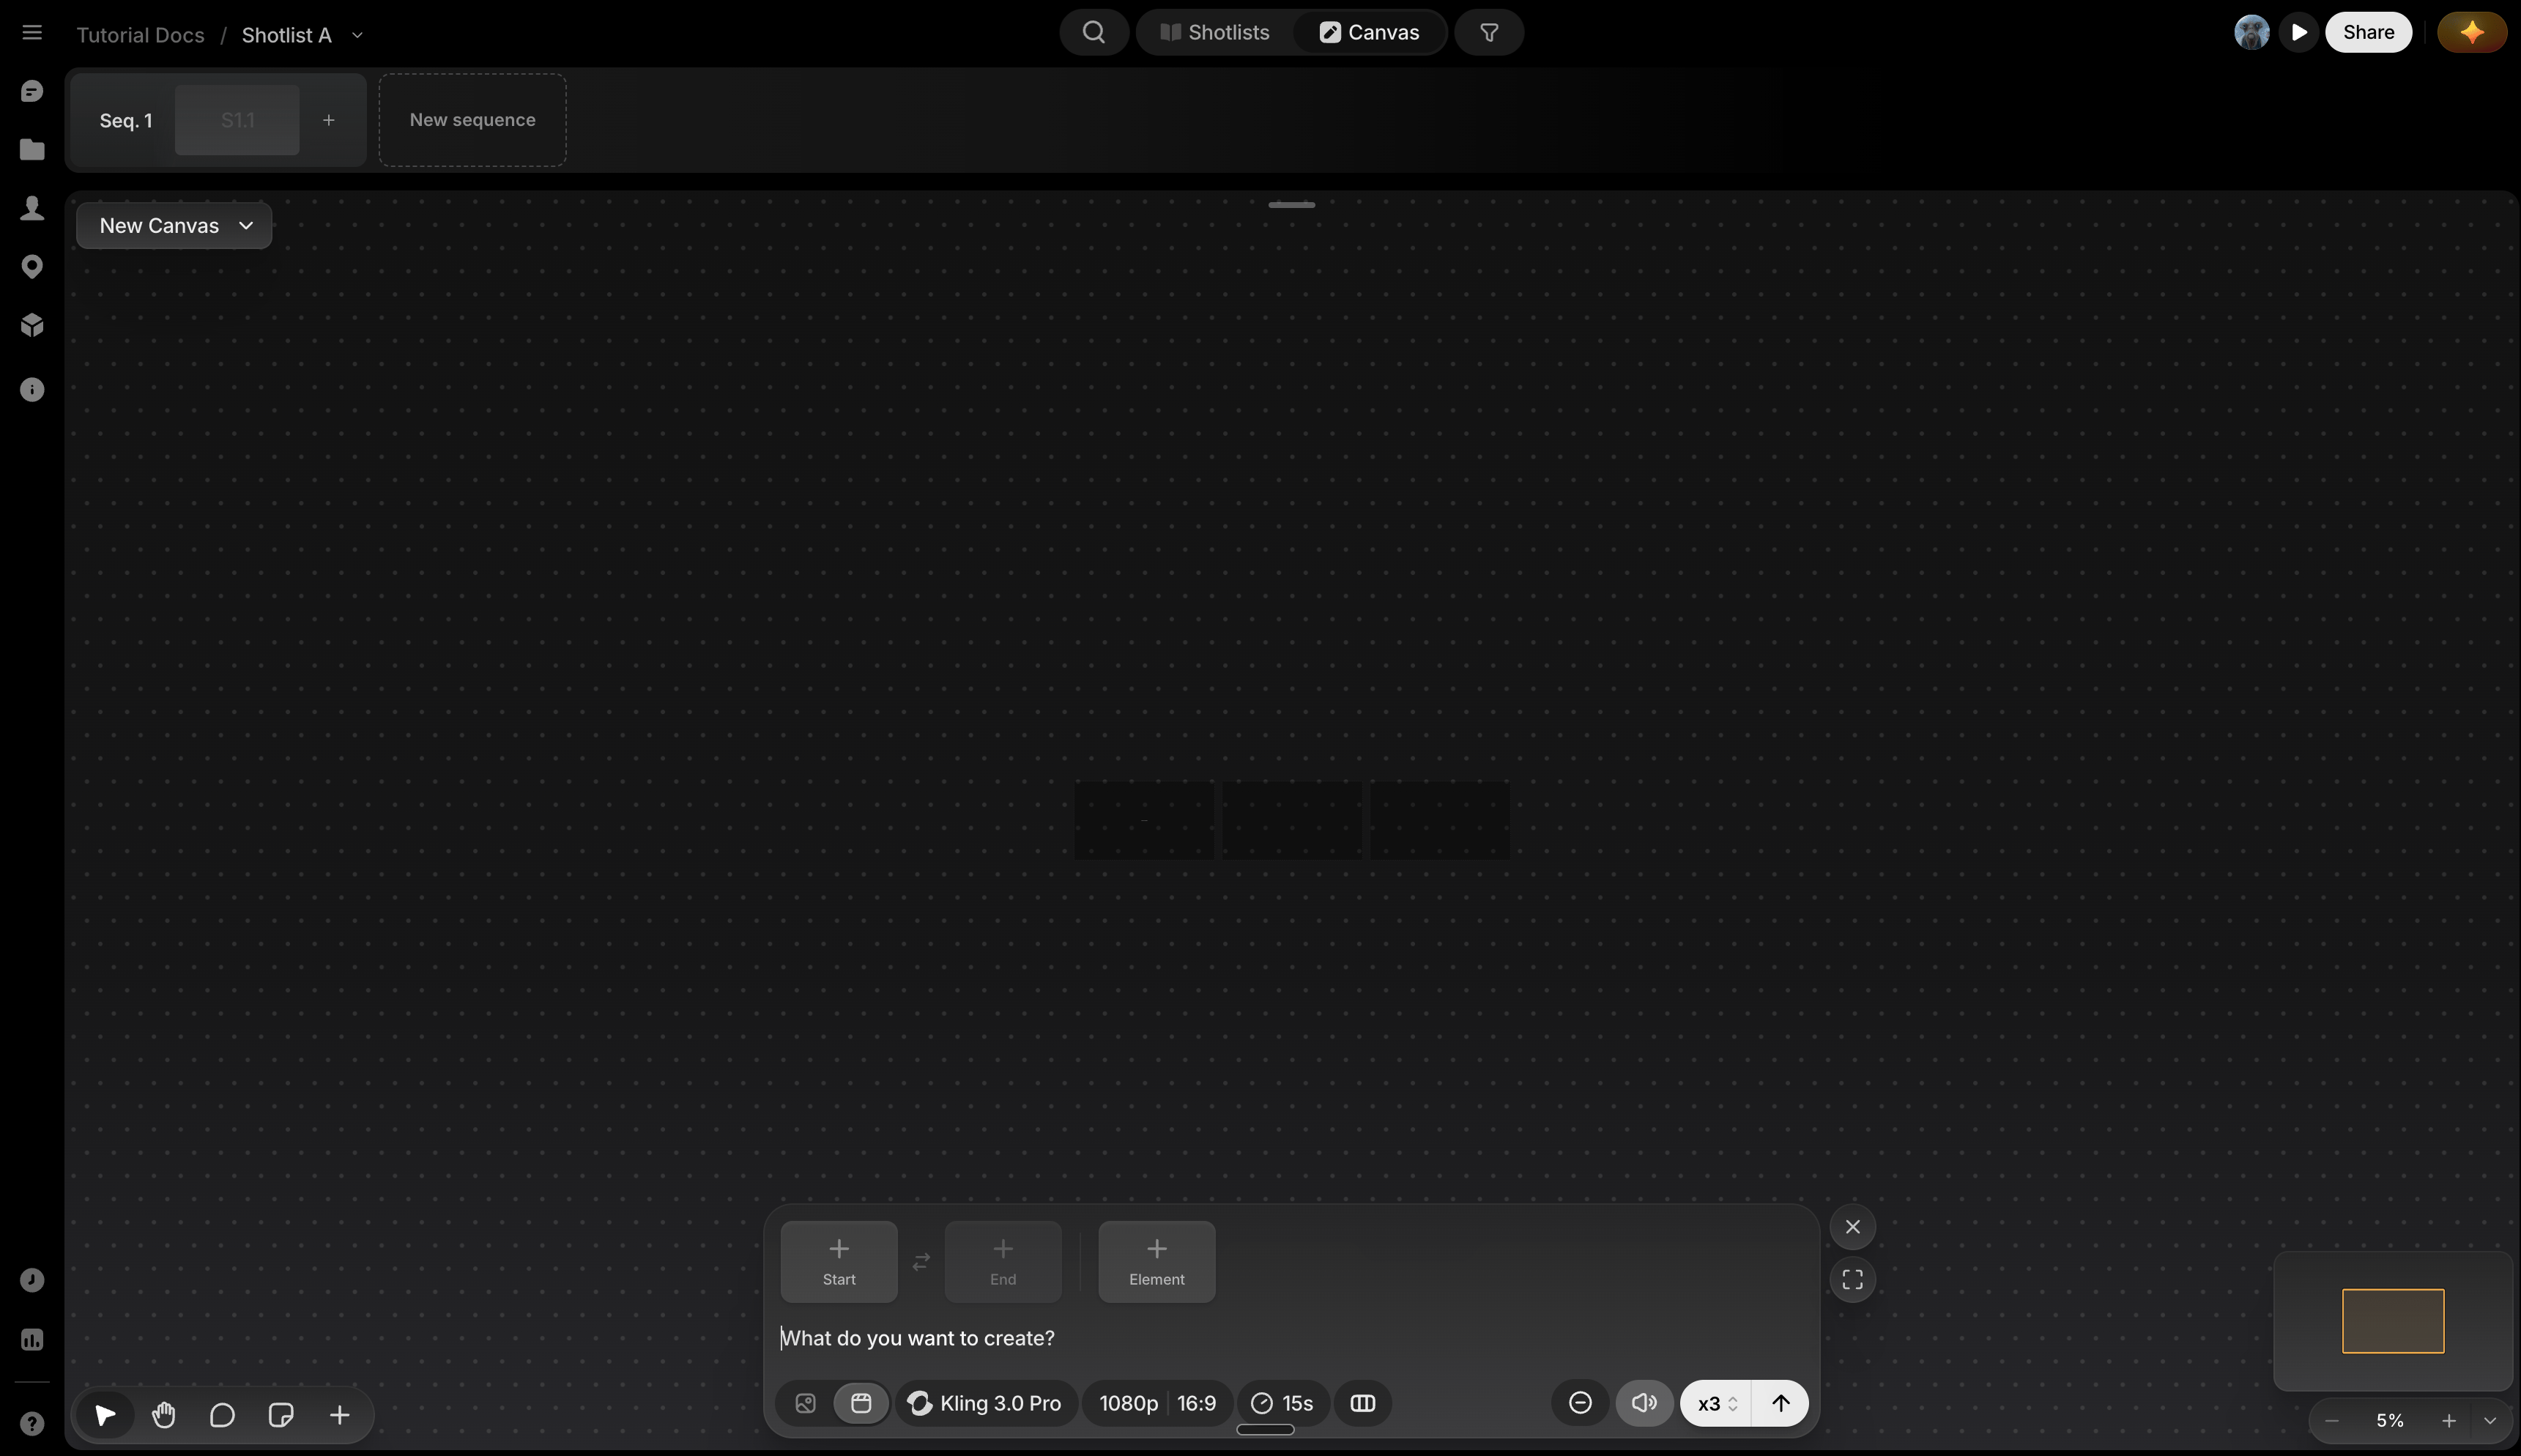Image resolution: width=2521 pixels, height=1456 pixels.
Task: Open the 16:9 aspect ratio selector
Action: pos(1197,1403)
